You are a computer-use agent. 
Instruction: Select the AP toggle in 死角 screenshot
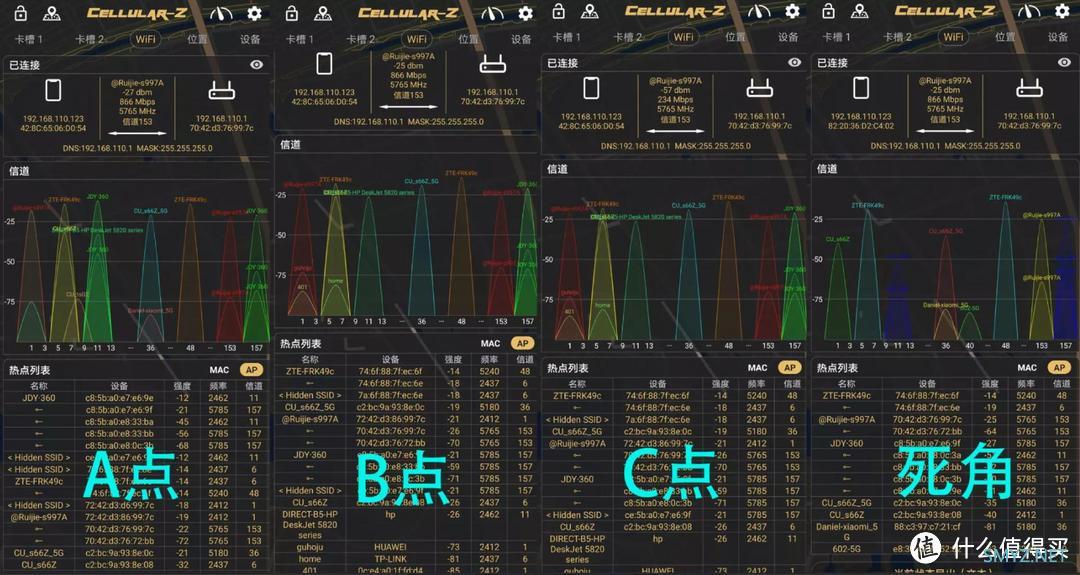point(1059,368)
